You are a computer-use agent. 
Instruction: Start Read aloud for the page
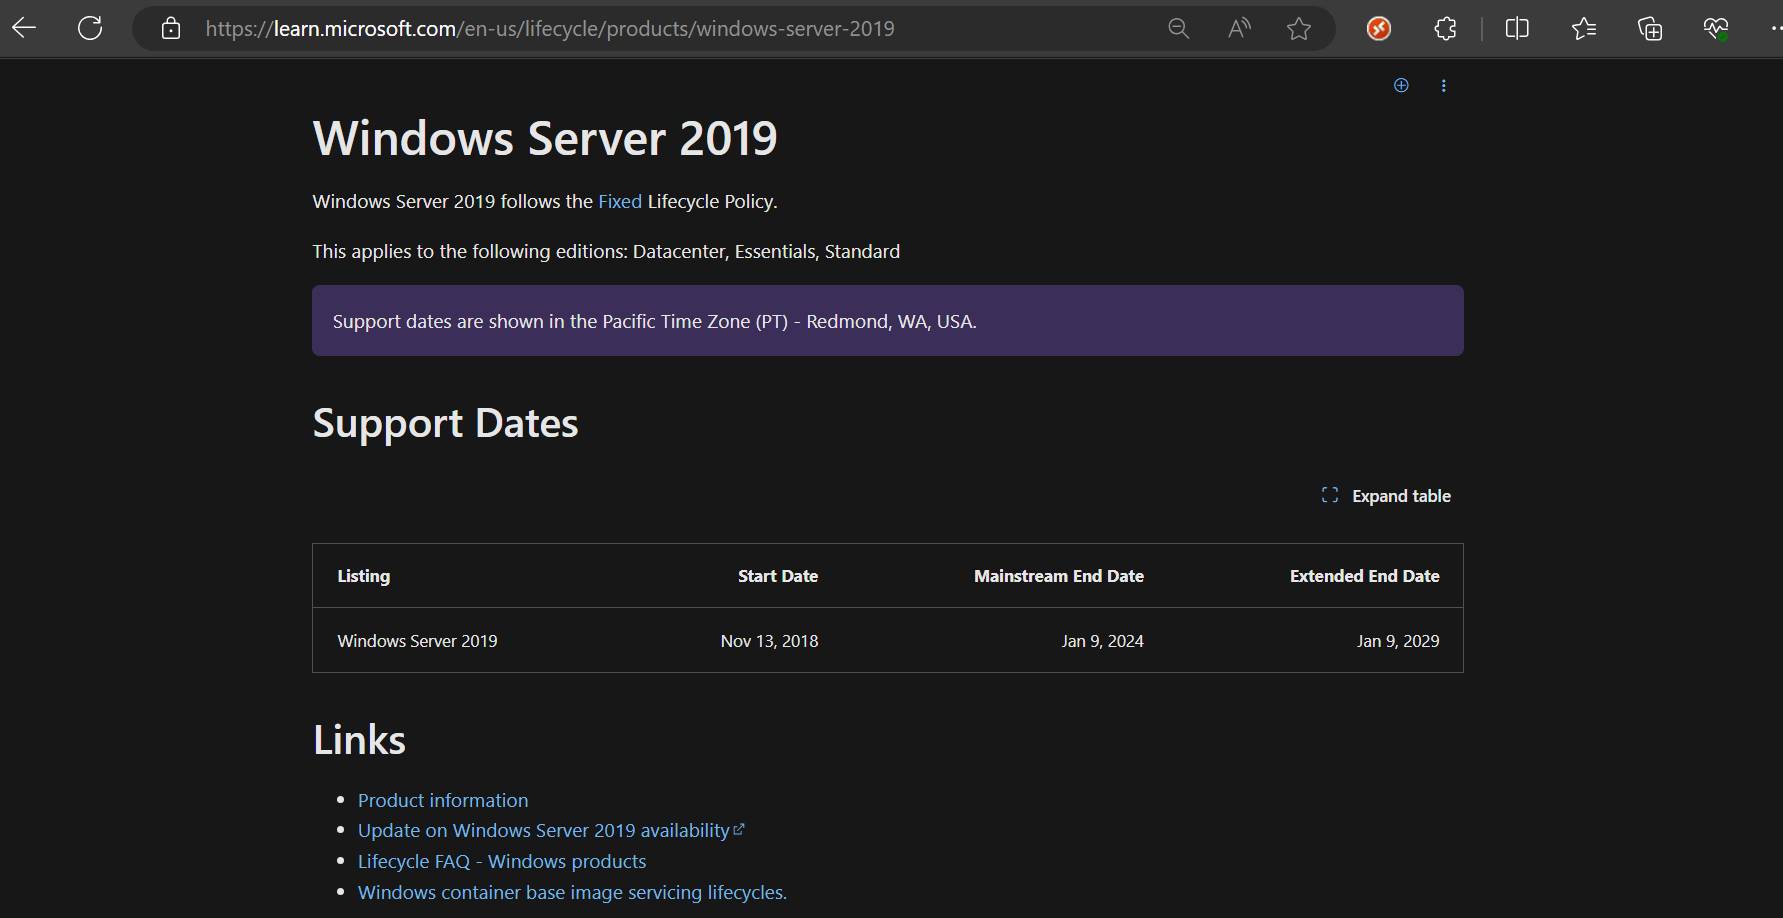(1238, 28)
